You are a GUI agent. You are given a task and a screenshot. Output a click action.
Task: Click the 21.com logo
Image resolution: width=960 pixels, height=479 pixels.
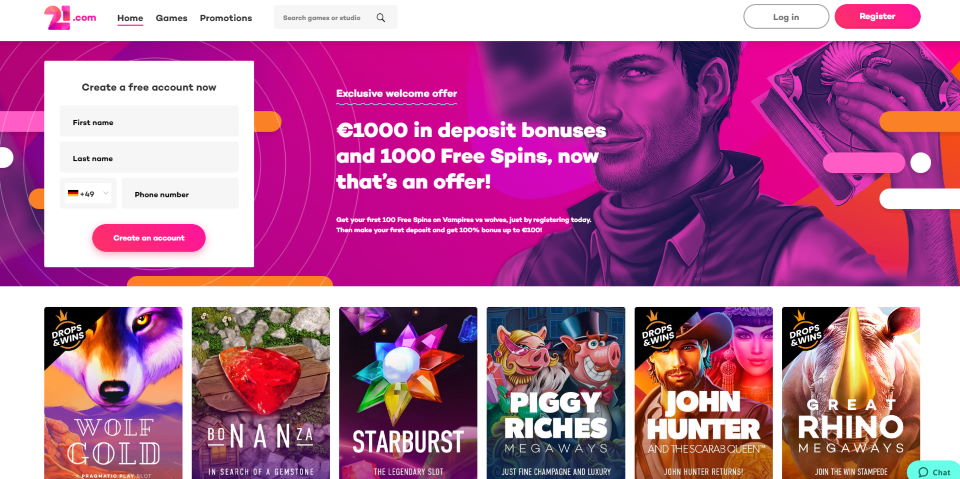tap(70, 18)
